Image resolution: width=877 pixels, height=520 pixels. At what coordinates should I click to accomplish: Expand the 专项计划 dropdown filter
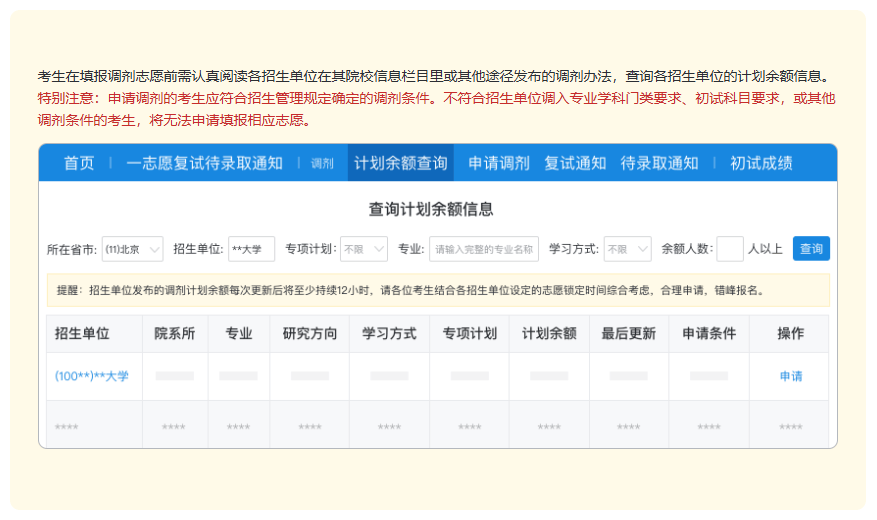pyautogui.click(x=364, y=249)
